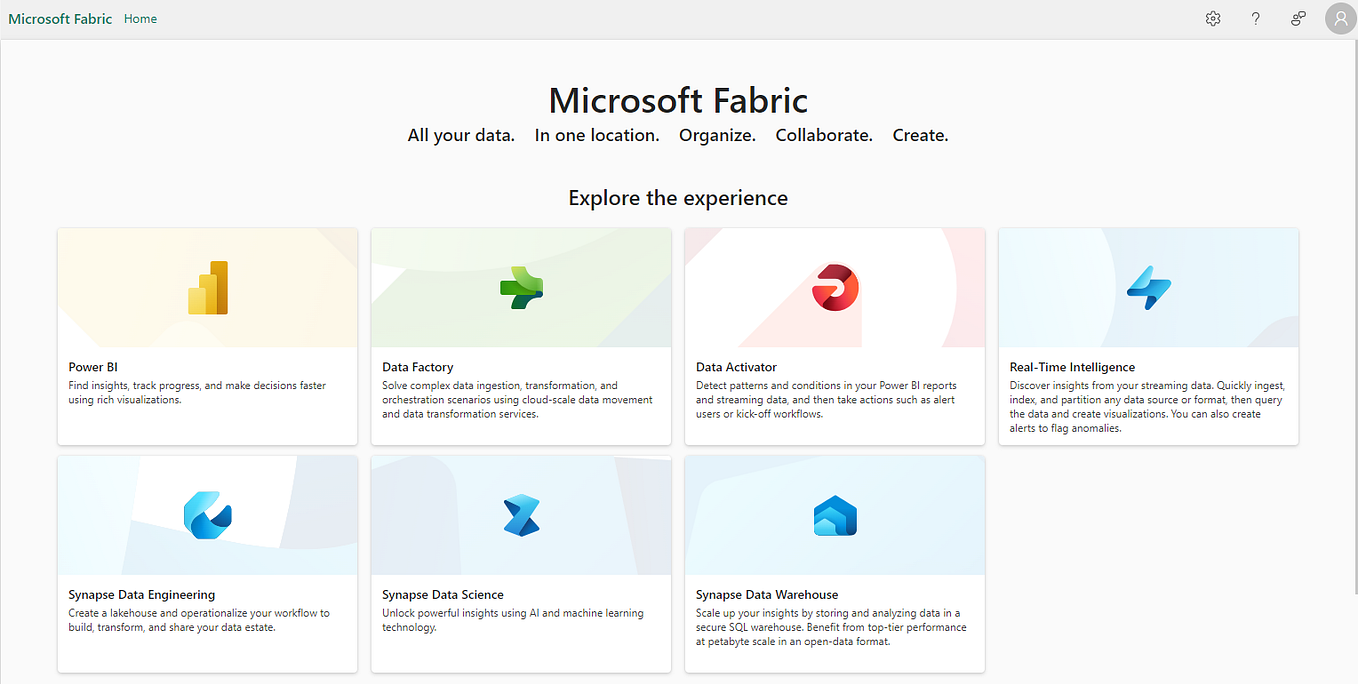The height and width of the screenshot is (684, 1358).
Task: Click the 'Discover insights from your streaming data' text
Action: pos(1148,407)
